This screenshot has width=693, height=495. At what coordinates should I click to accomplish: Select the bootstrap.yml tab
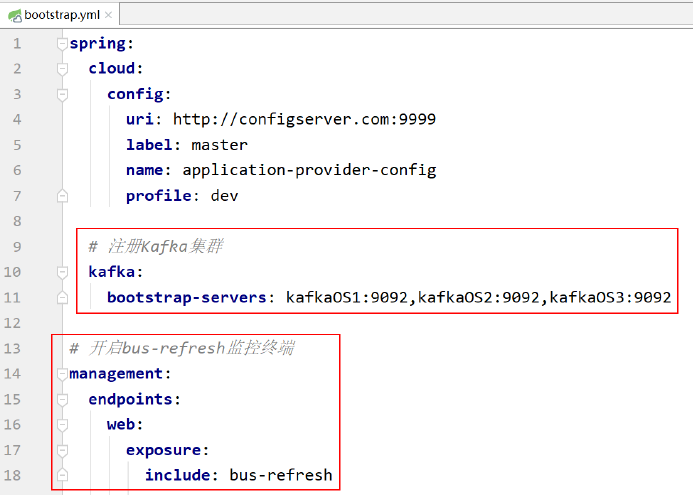click(x=58, y=13)
